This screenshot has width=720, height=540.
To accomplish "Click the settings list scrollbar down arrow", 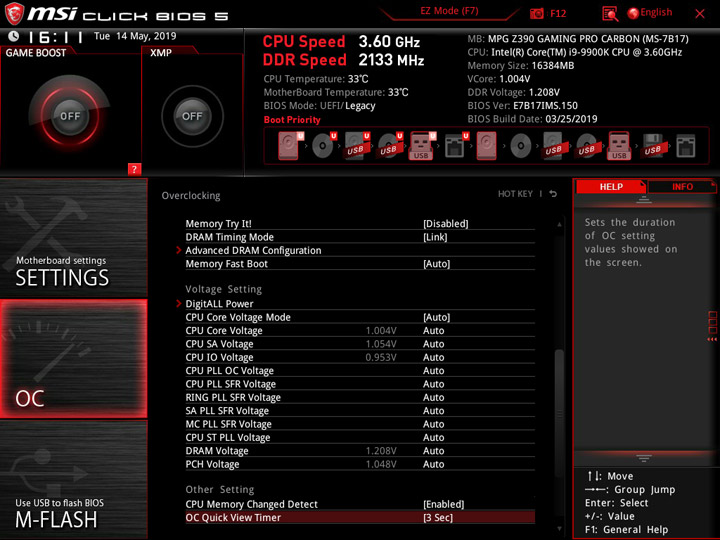I will pos(559,529).
